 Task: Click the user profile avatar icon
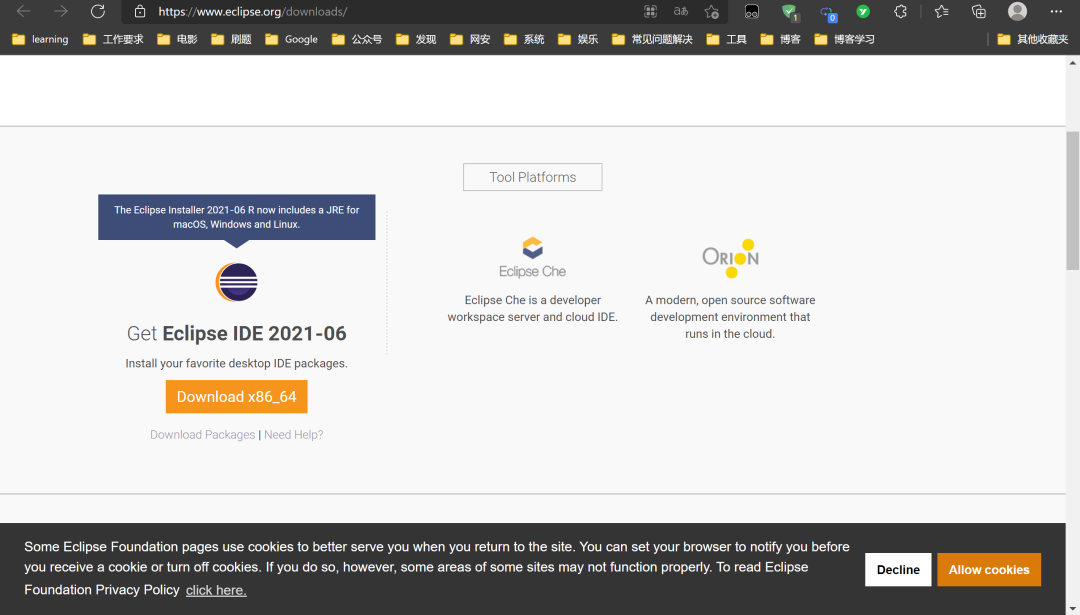pyautogui.click(x=1017, y=12)
